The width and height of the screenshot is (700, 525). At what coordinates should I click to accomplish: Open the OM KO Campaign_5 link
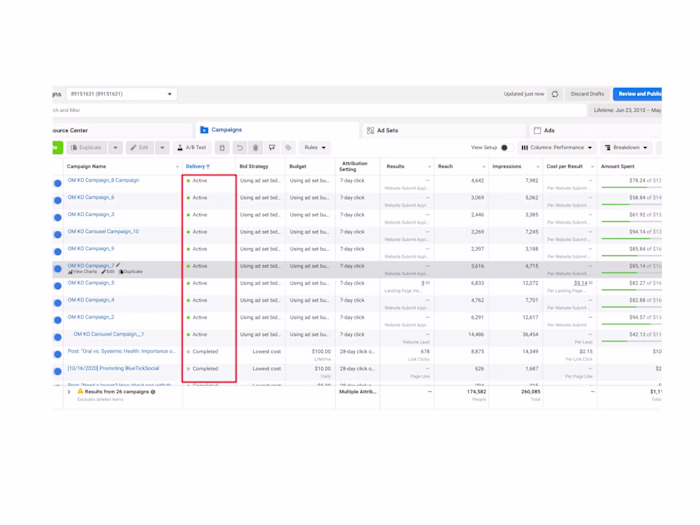pos(91,283)
